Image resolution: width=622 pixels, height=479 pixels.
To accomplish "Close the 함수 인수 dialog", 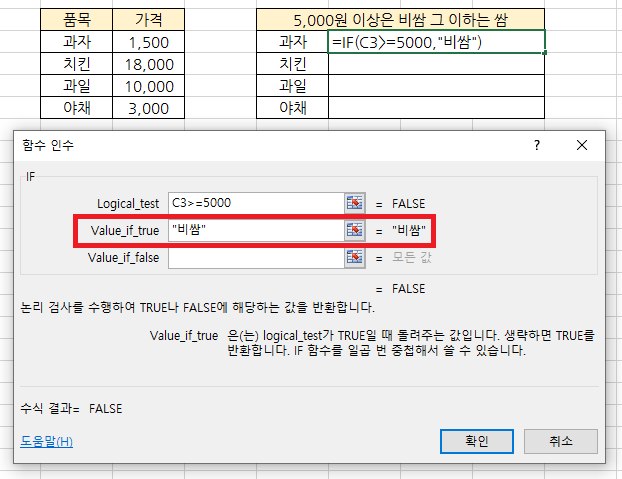I will [x=582, y=145].
